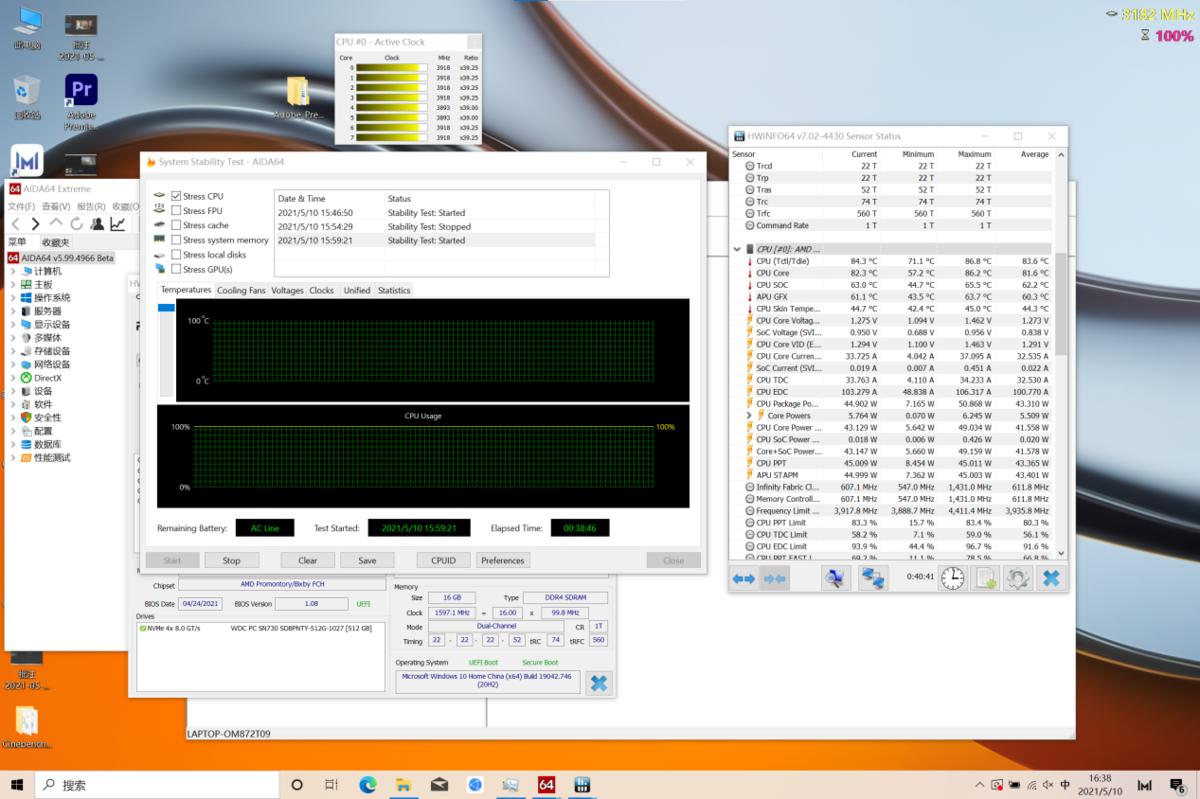Click HWiNFO network computers icon
The image size is (1200, 799).
(873, 578)
